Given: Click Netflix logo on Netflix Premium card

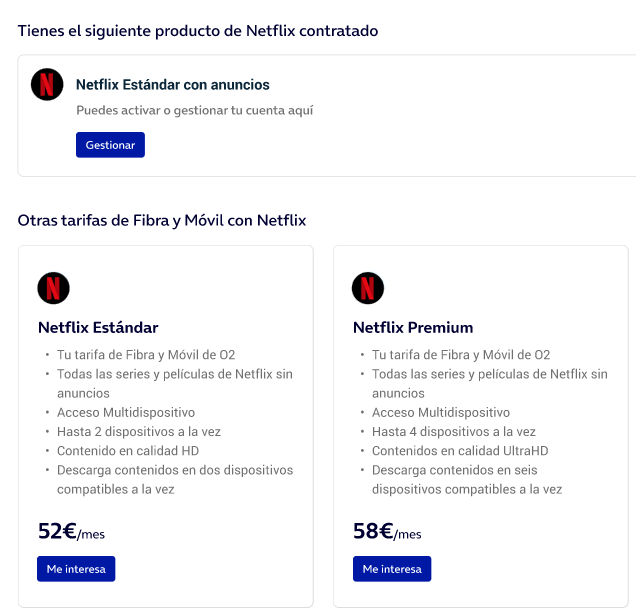Looking at the screenshot, I should point(368,288).
